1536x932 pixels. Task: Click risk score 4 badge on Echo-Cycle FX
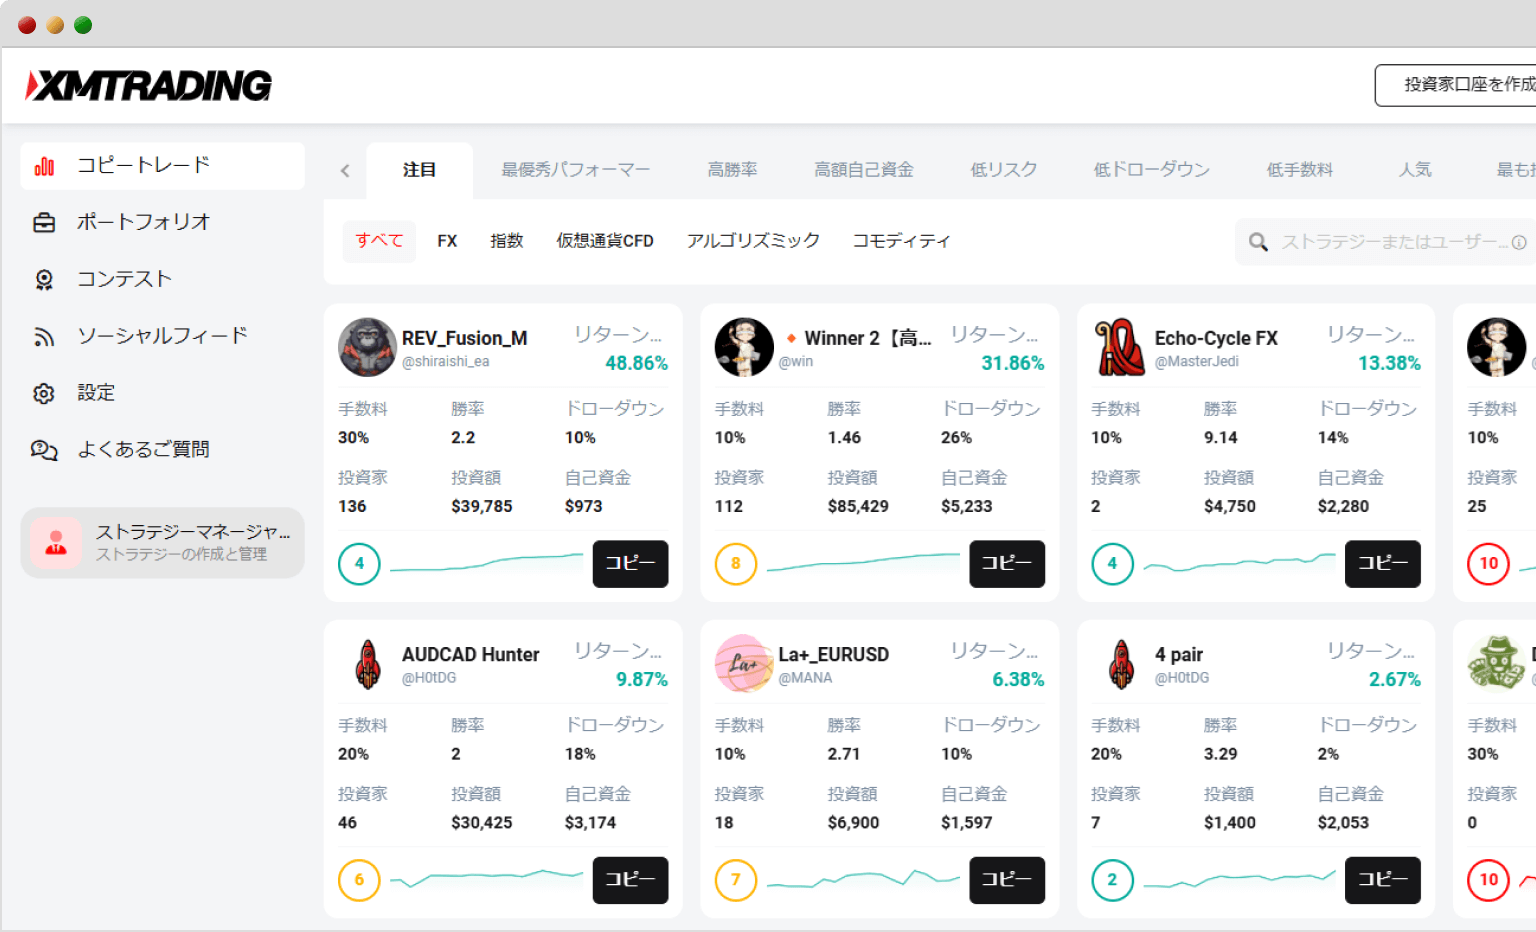tap(1112, 564)
